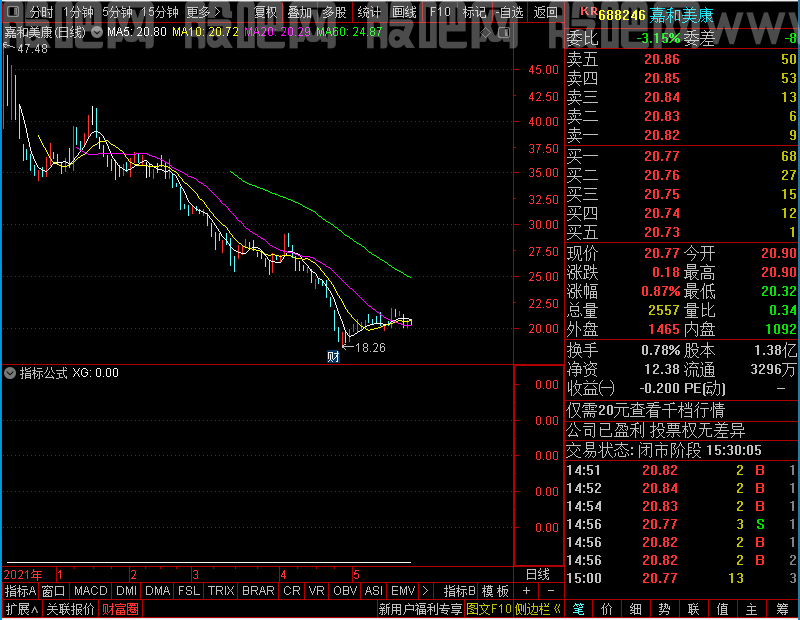Screen dimensions: 800x620
Task: Switch indicator to BRAR
Action: [x=258, y=591]
